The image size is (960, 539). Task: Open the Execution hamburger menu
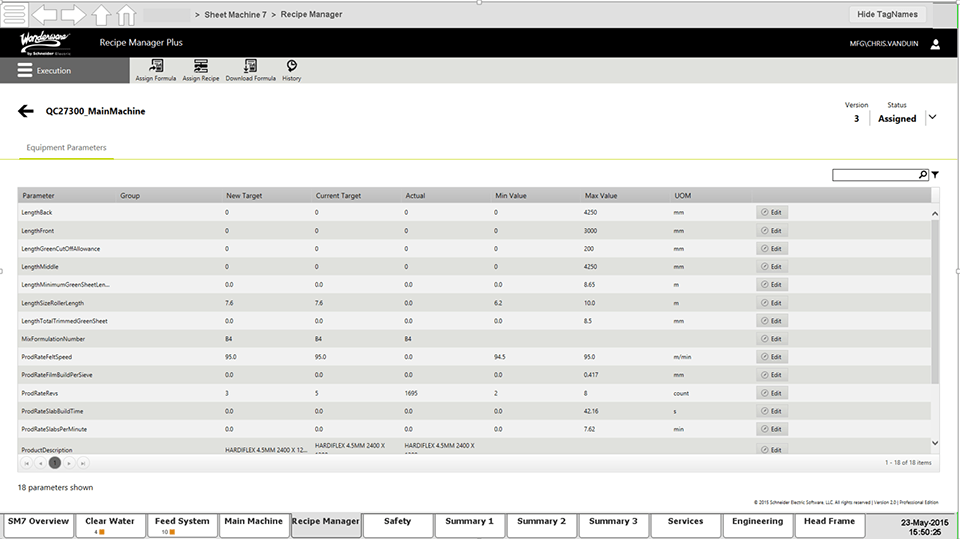[25, 71]
